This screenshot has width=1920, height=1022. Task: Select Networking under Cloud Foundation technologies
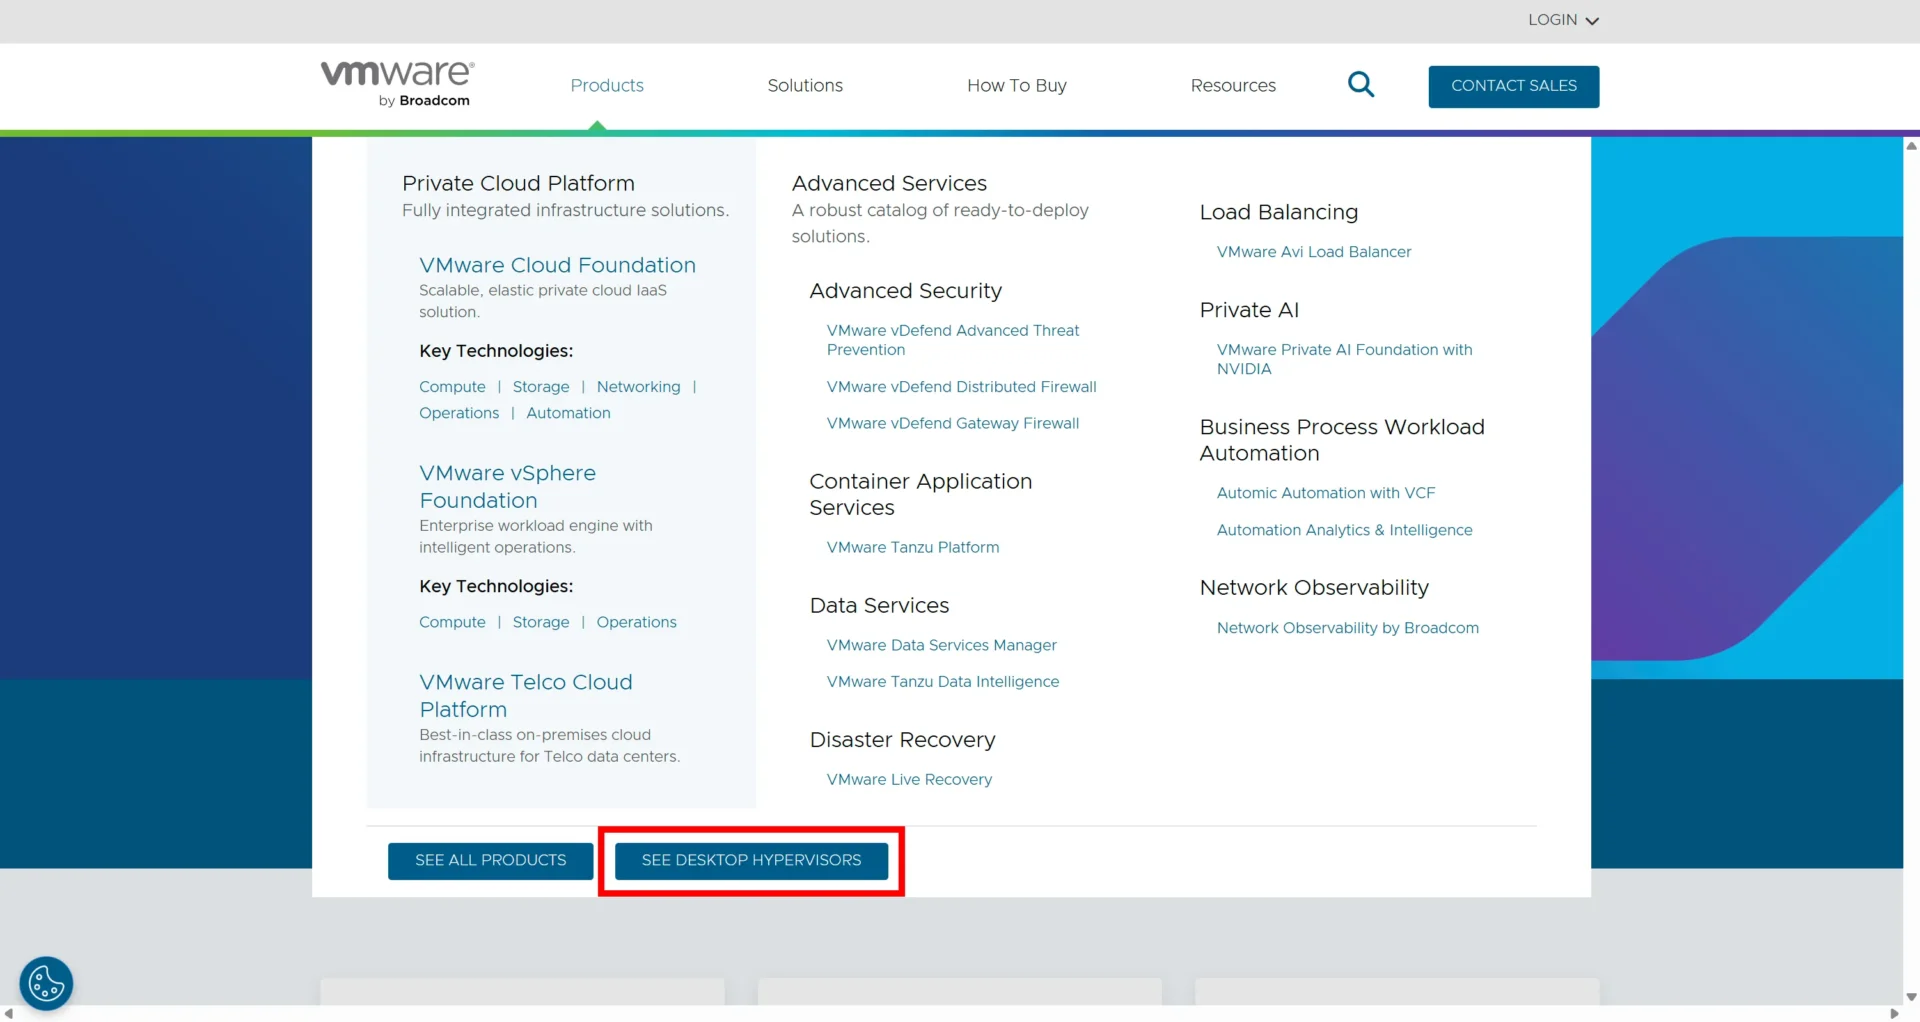[x=638, y=387]
